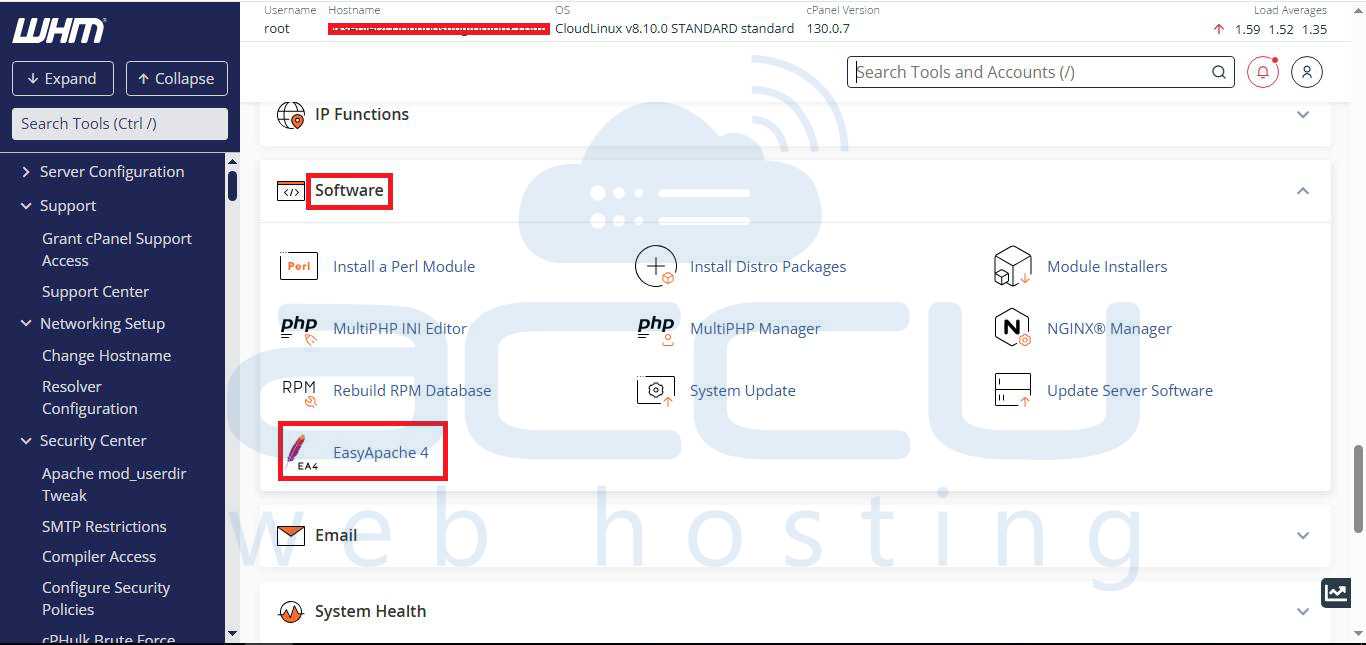
Task: Click the NGINX Manager hexagon icon
Action: (1012, 328)
